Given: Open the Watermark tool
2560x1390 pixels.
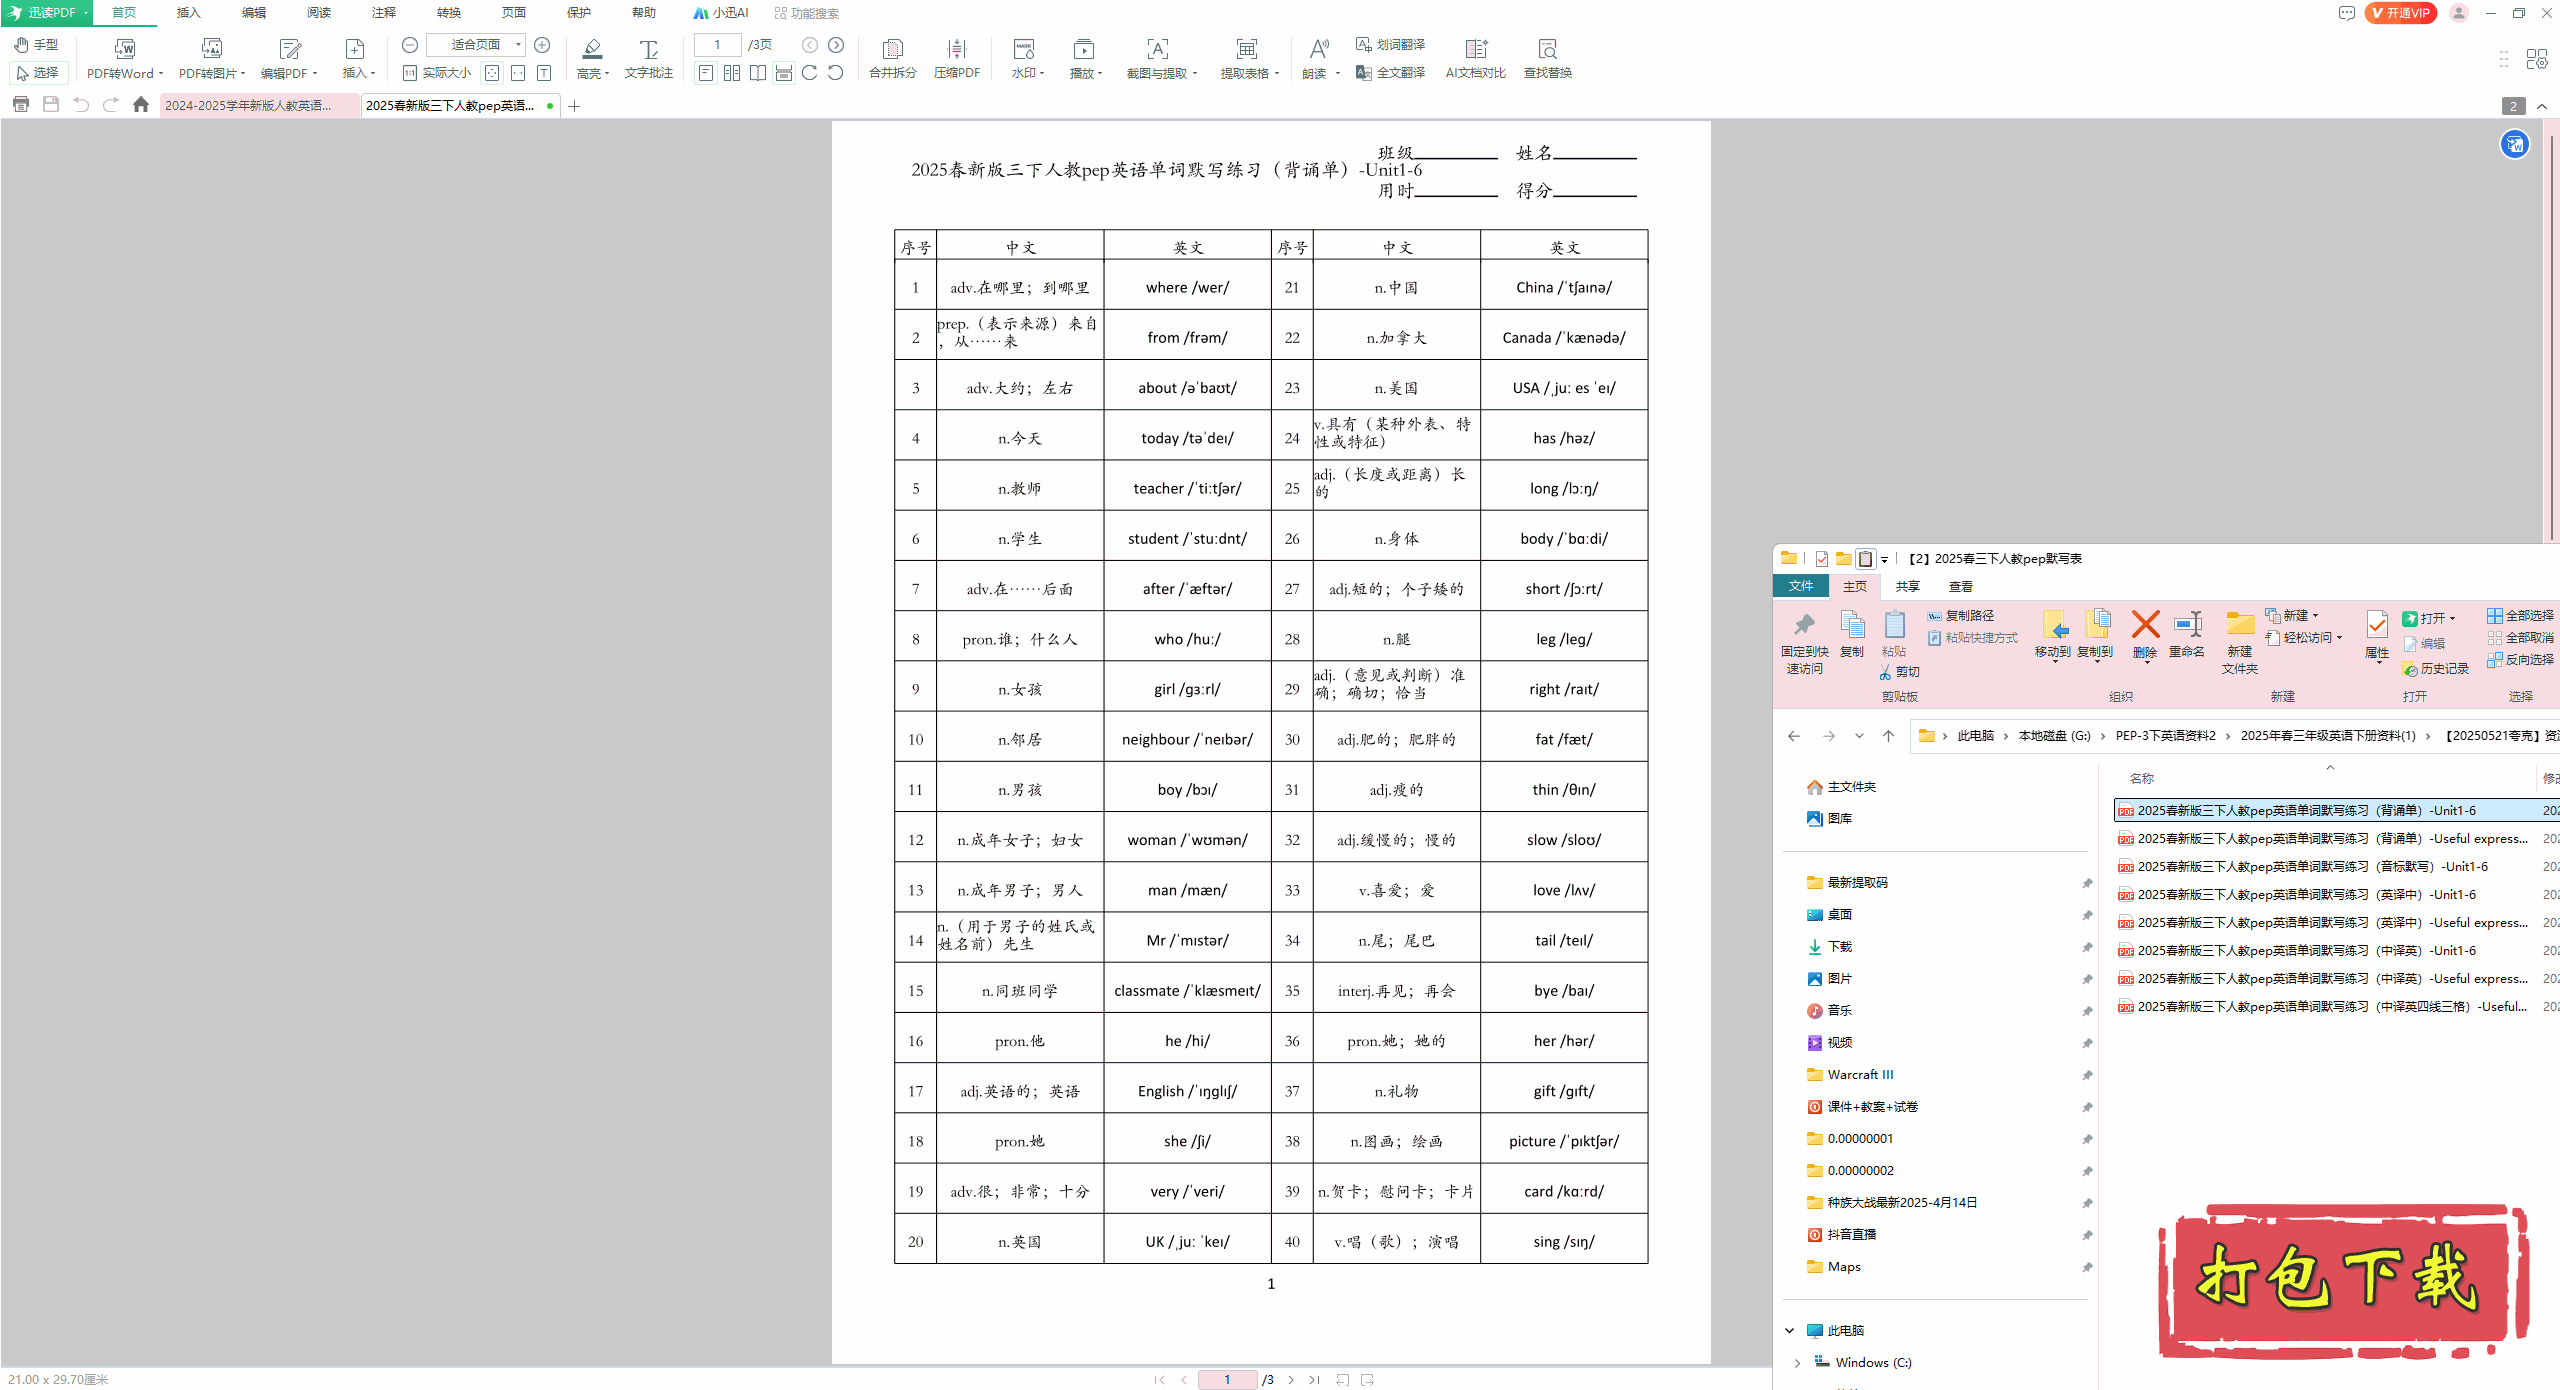Looking at the screenshot, I should 1027,58.
